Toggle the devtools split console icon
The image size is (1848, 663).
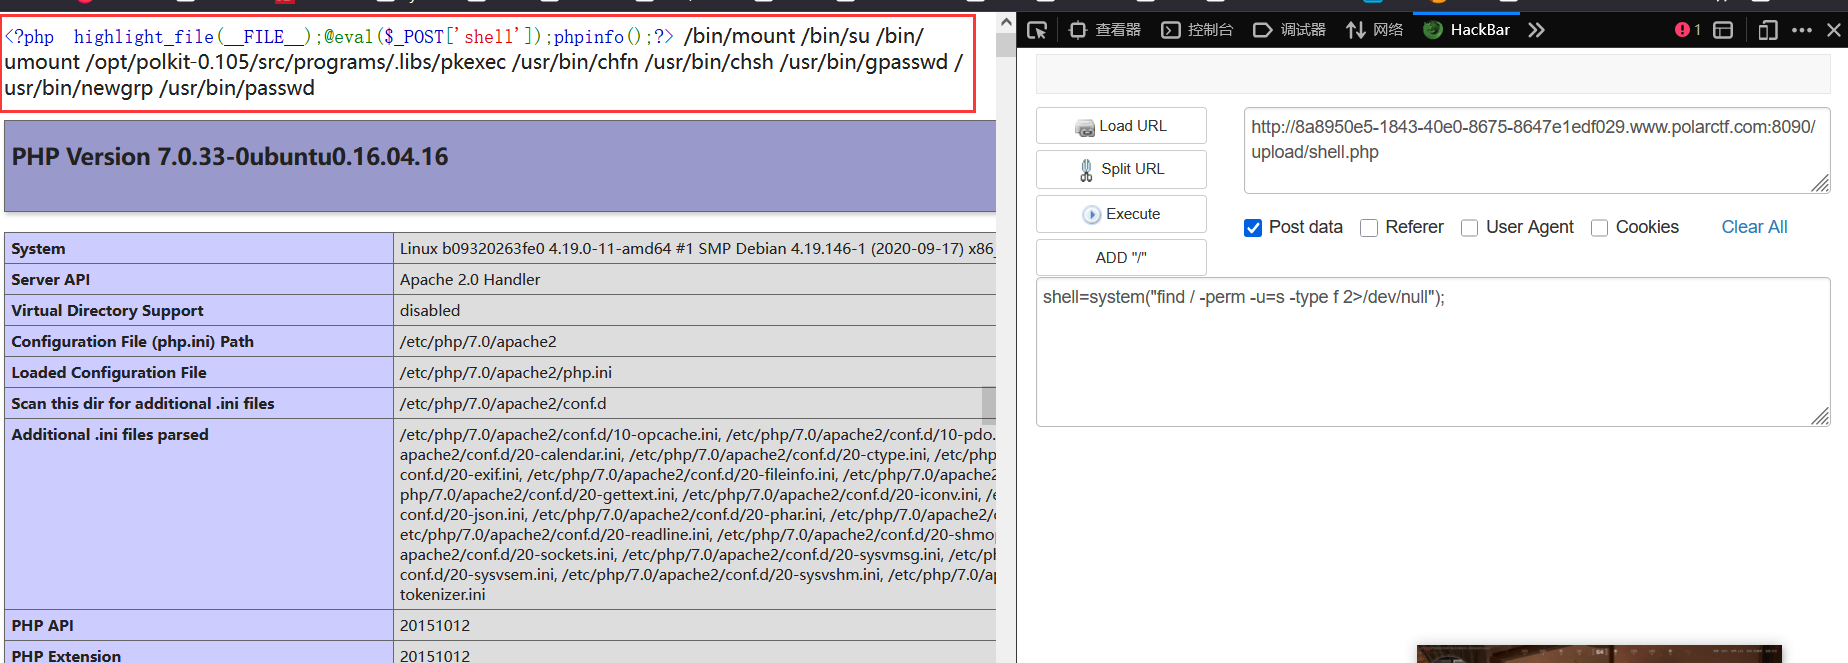[1723, 30]
